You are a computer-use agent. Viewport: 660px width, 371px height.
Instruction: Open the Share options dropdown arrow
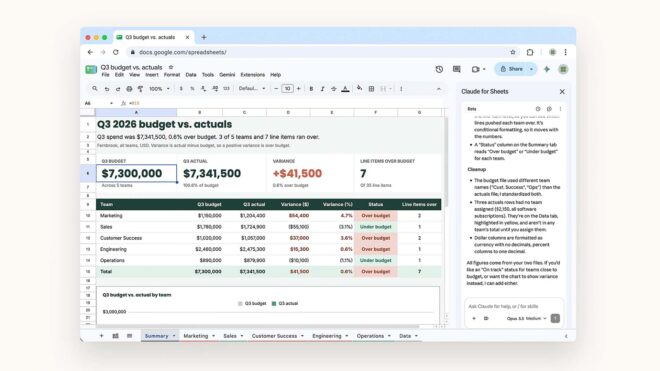532,69
